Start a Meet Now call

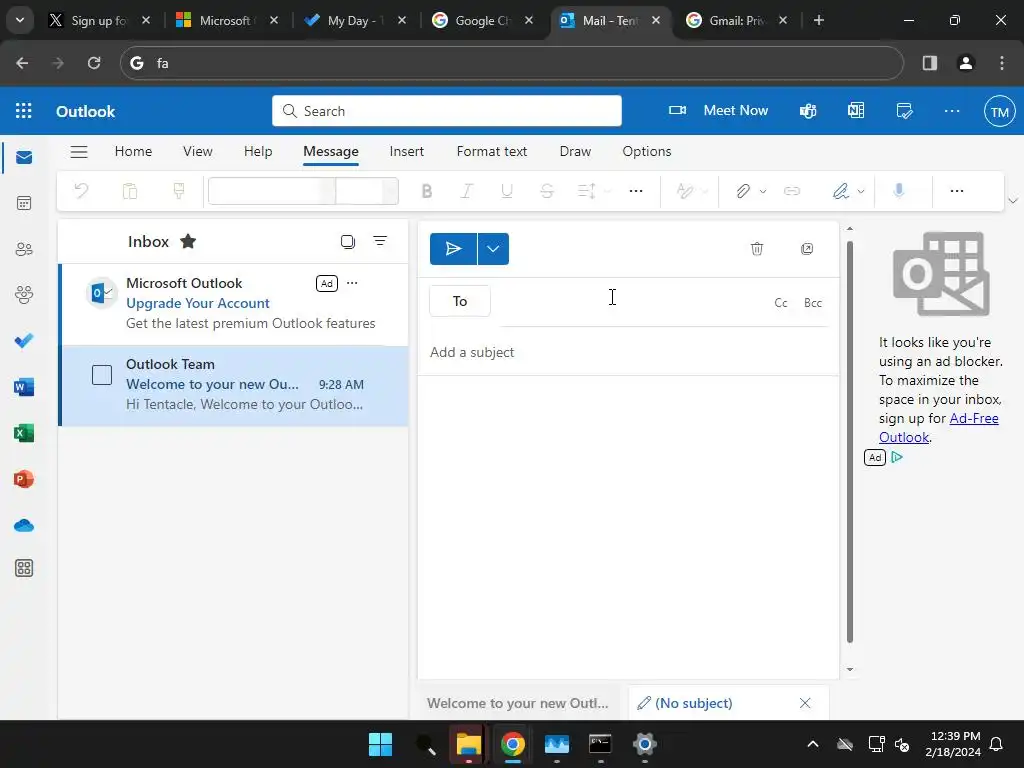click(718, 110)
